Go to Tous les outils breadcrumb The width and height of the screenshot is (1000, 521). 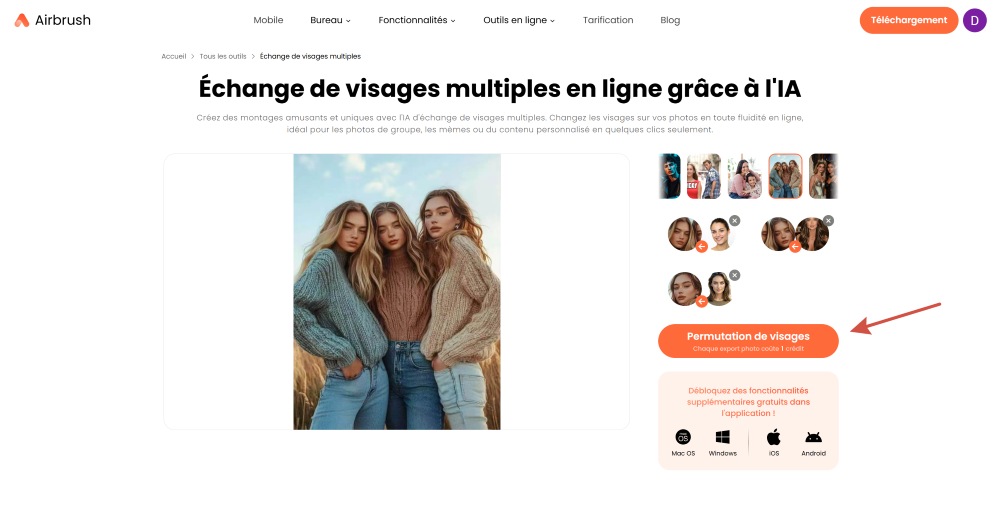(223, 57)
